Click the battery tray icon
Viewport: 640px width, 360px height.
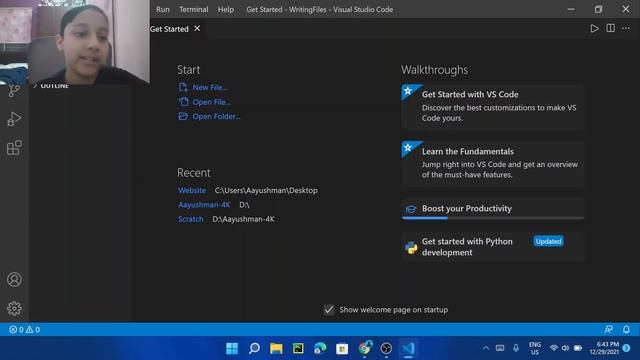(x=578, y=348)
